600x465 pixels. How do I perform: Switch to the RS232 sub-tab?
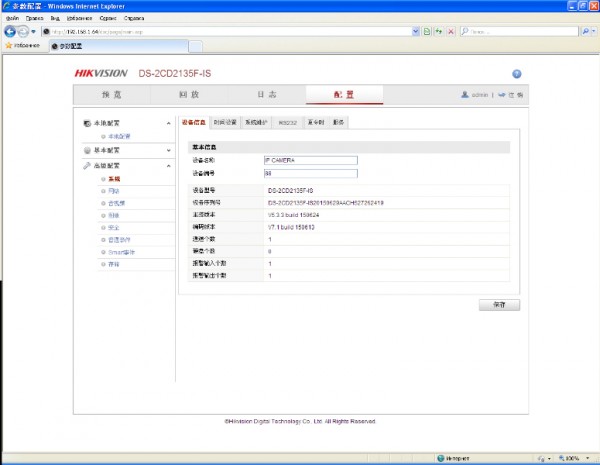click(x=287, y=123)
